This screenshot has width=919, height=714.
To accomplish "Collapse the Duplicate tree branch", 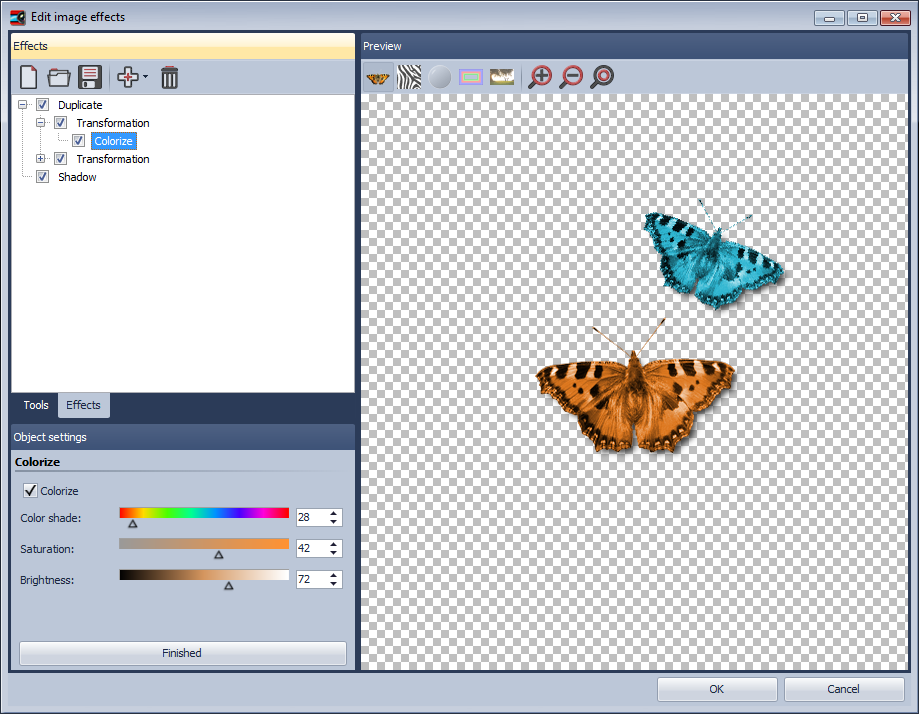I will [22, 104].
